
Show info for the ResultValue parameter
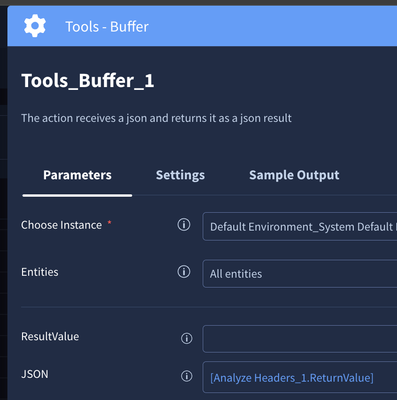pos(187,338)
